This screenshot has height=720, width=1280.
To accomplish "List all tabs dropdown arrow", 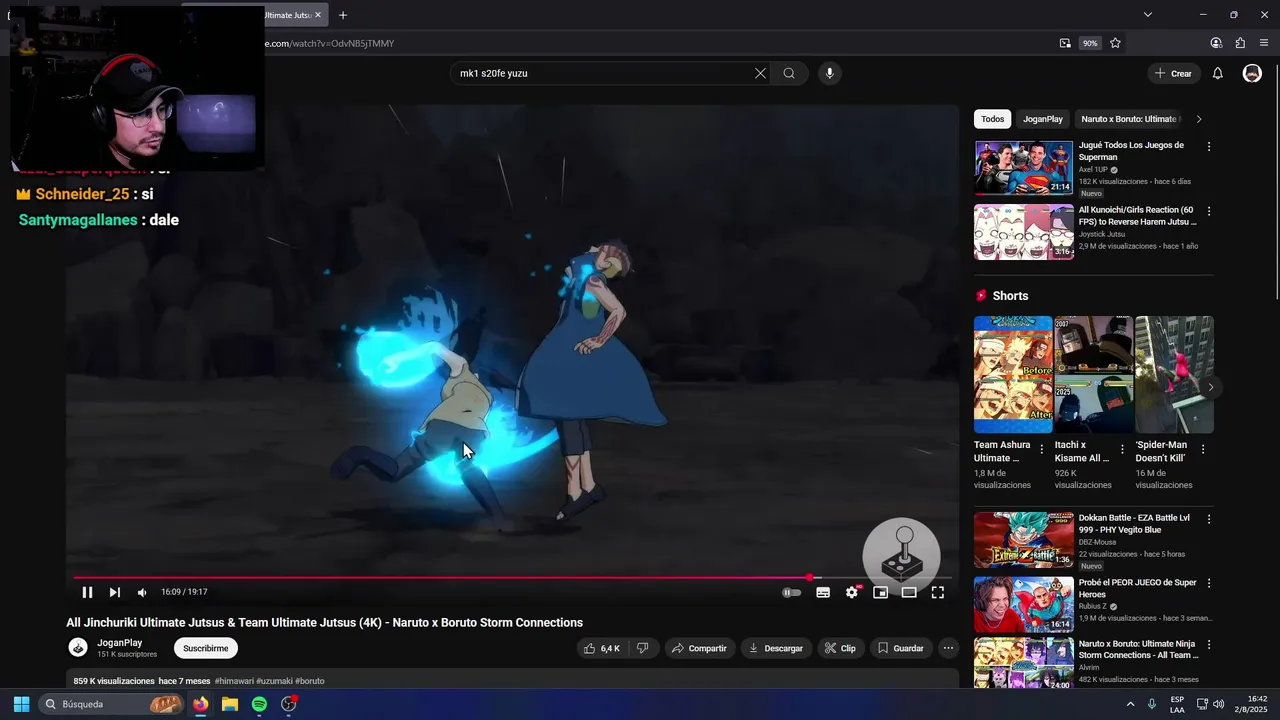I will 1148,15.
